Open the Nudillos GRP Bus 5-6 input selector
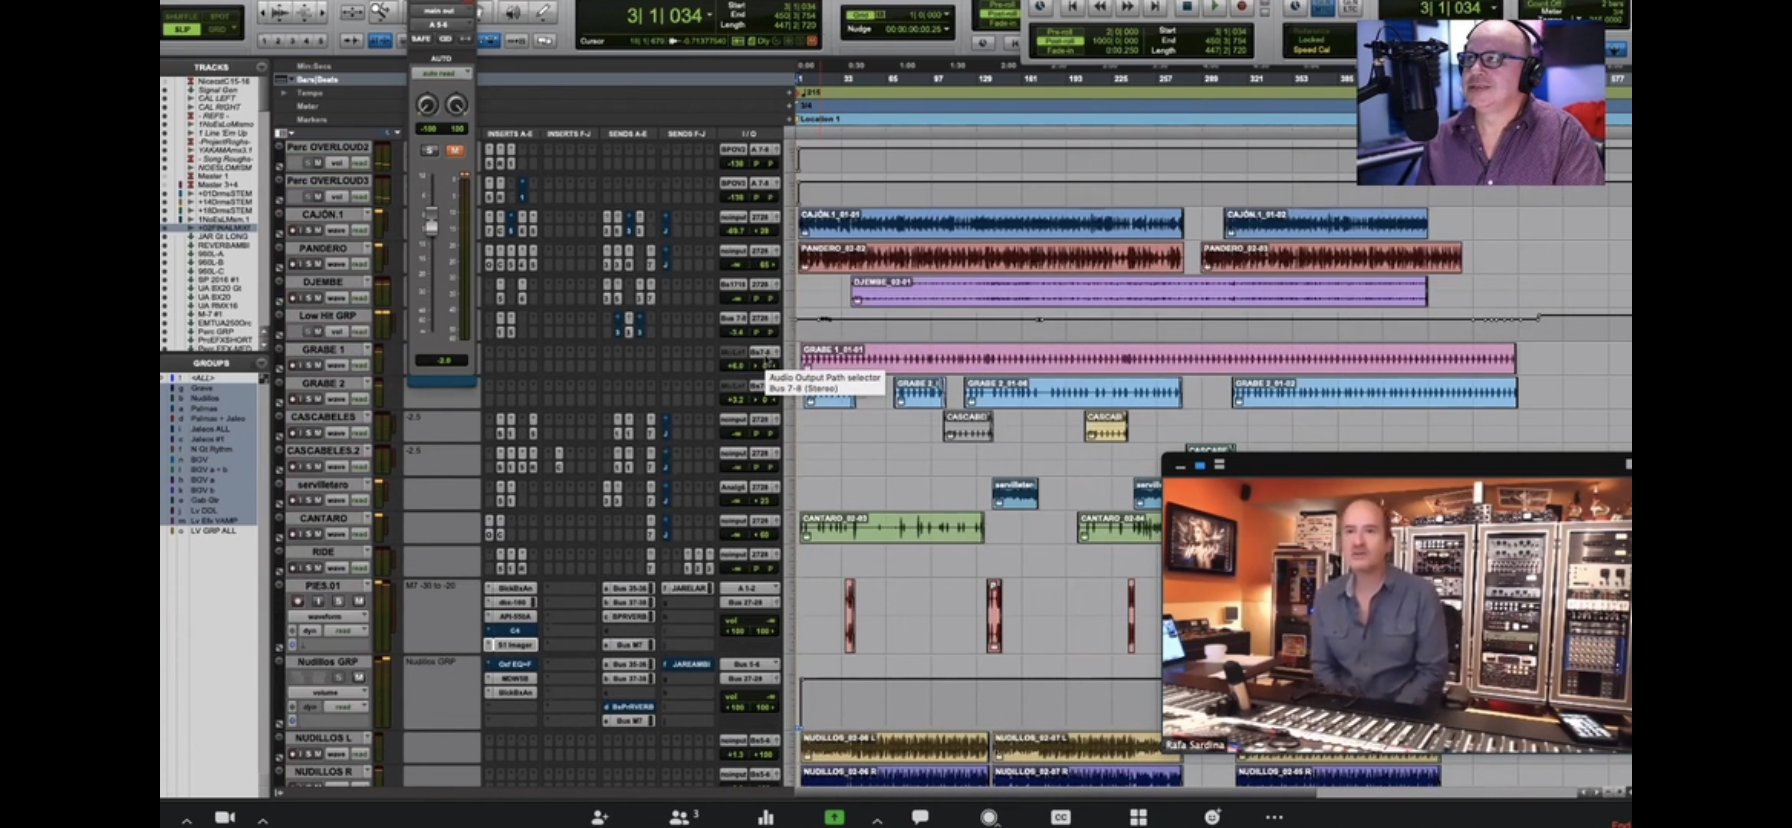 pyautogui.click(x=750, y=664)
